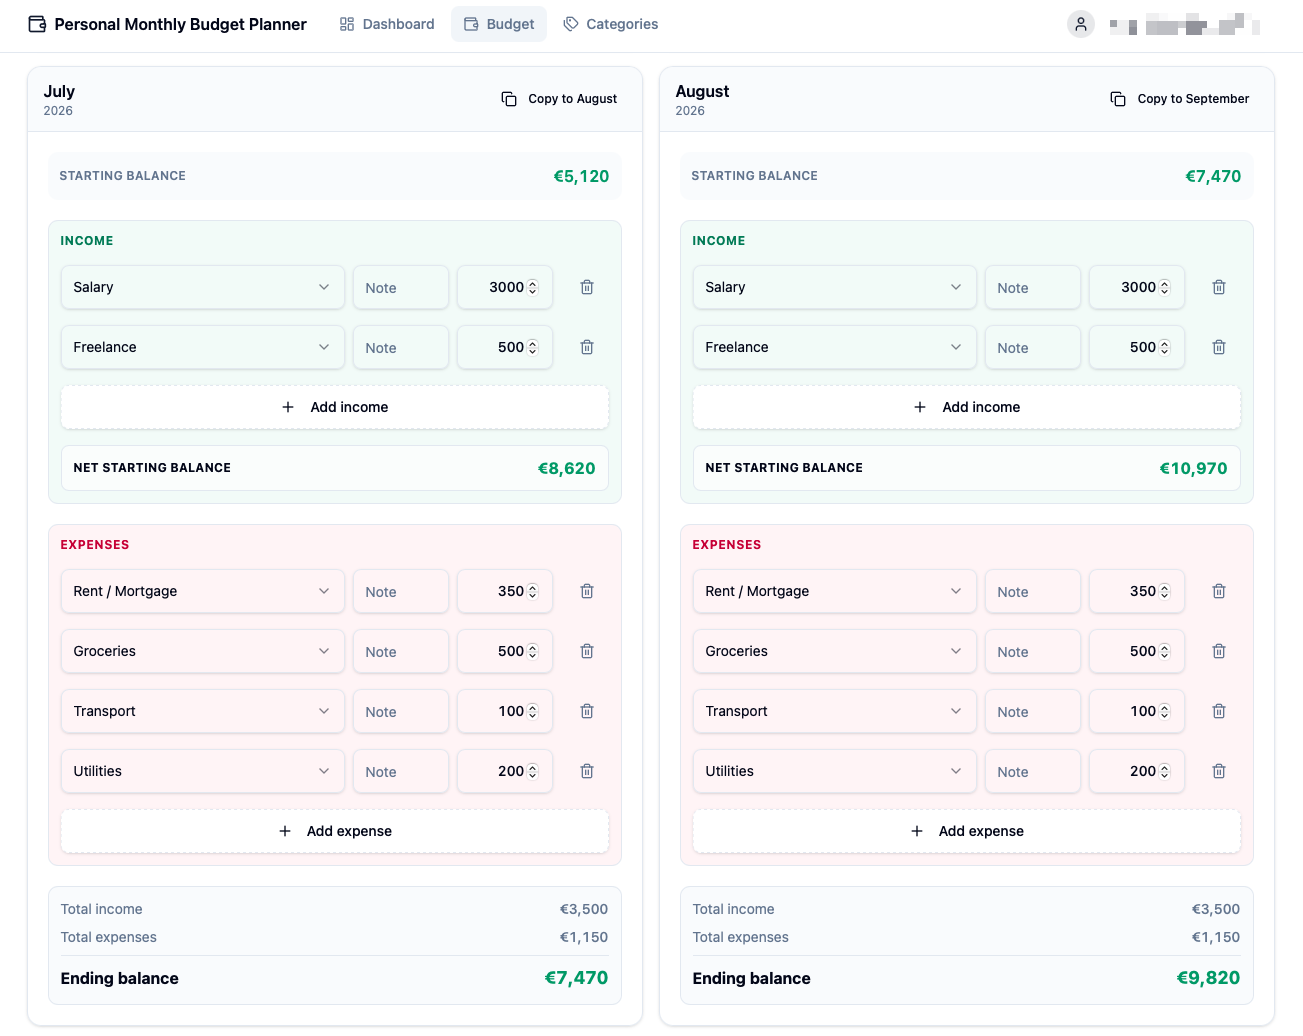Screen dimensions: 1303x1036
Task: Delete the August Utilities expense
Action: click(1219, 771)
